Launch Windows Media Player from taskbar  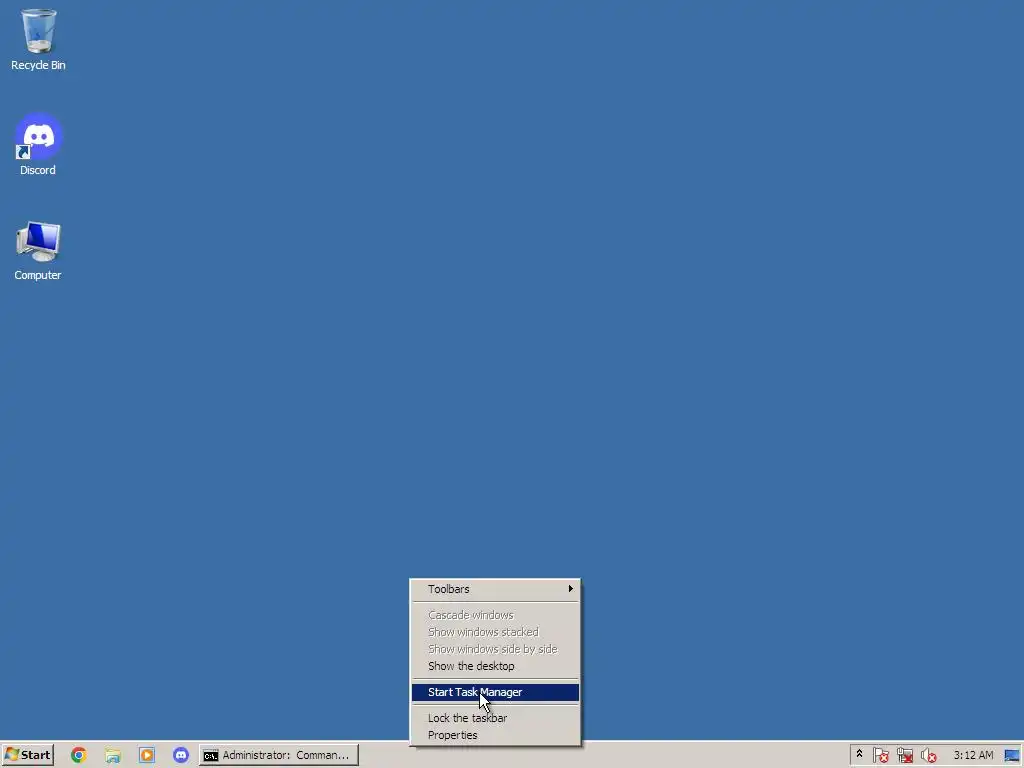pos(147,755)
